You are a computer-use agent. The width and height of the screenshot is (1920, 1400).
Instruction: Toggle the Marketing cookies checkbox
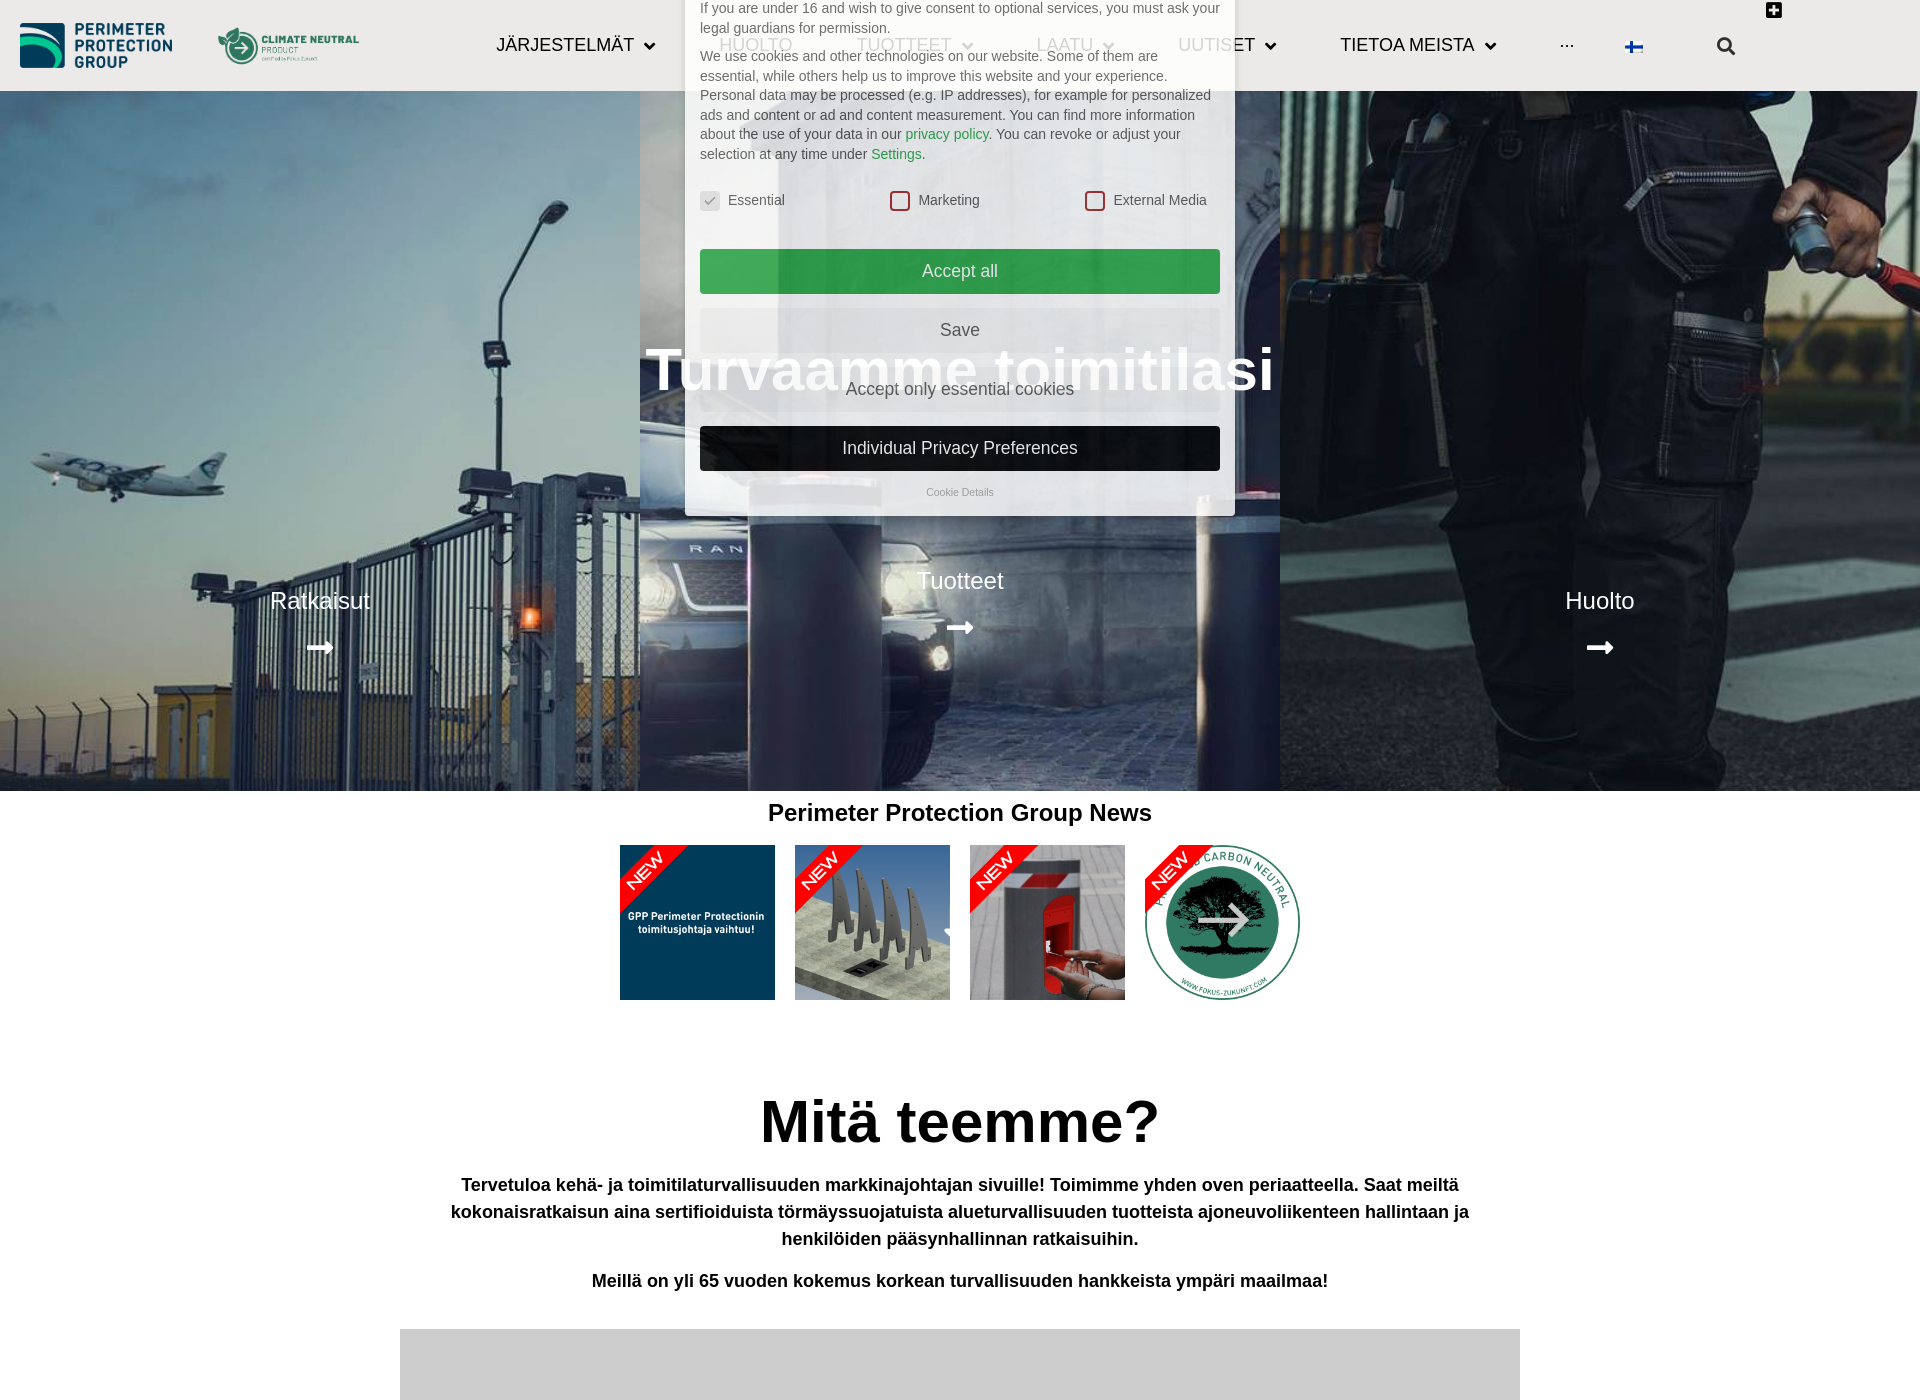click(899, 200)
